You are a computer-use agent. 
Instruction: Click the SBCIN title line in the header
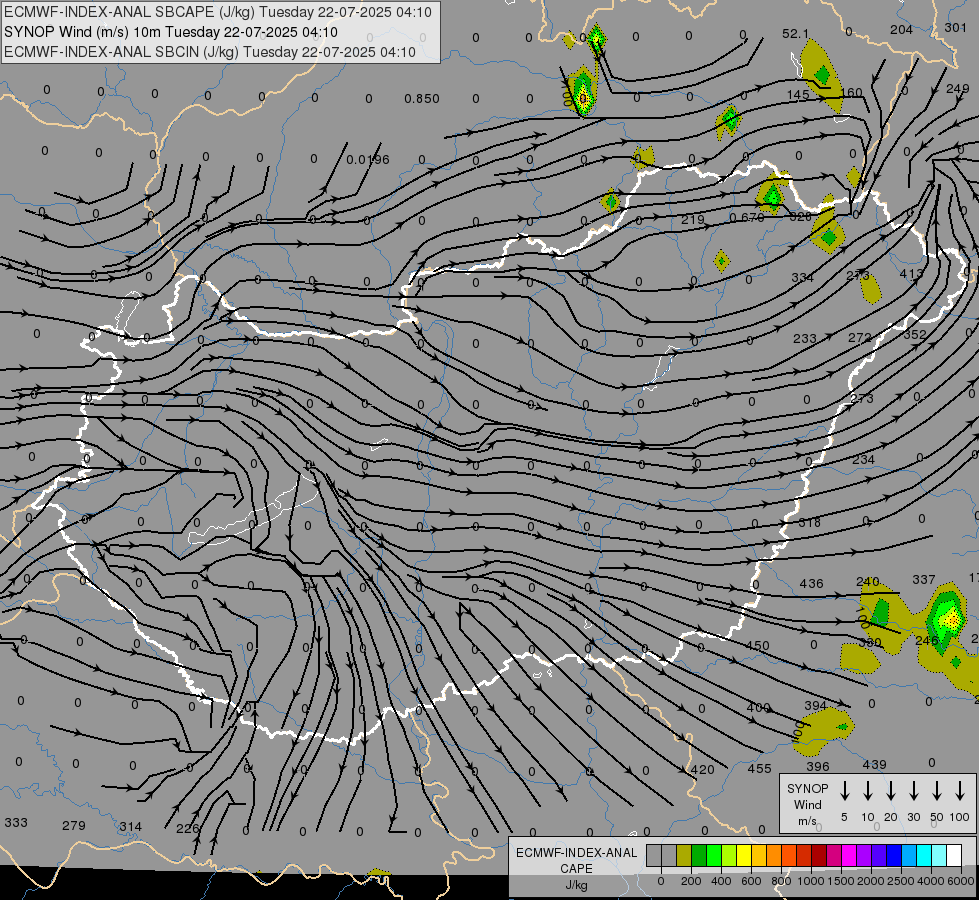point(210,52)
